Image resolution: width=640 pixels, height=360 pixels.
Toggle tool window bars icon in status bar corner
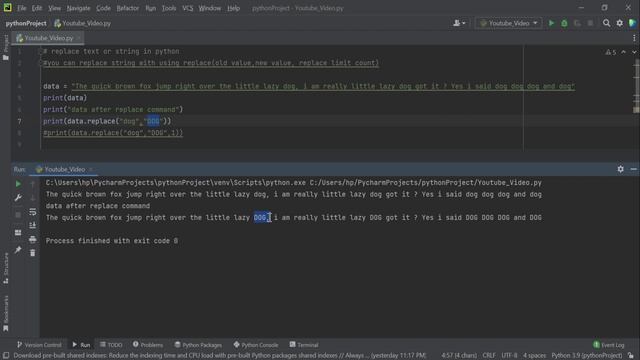(6, 356)
